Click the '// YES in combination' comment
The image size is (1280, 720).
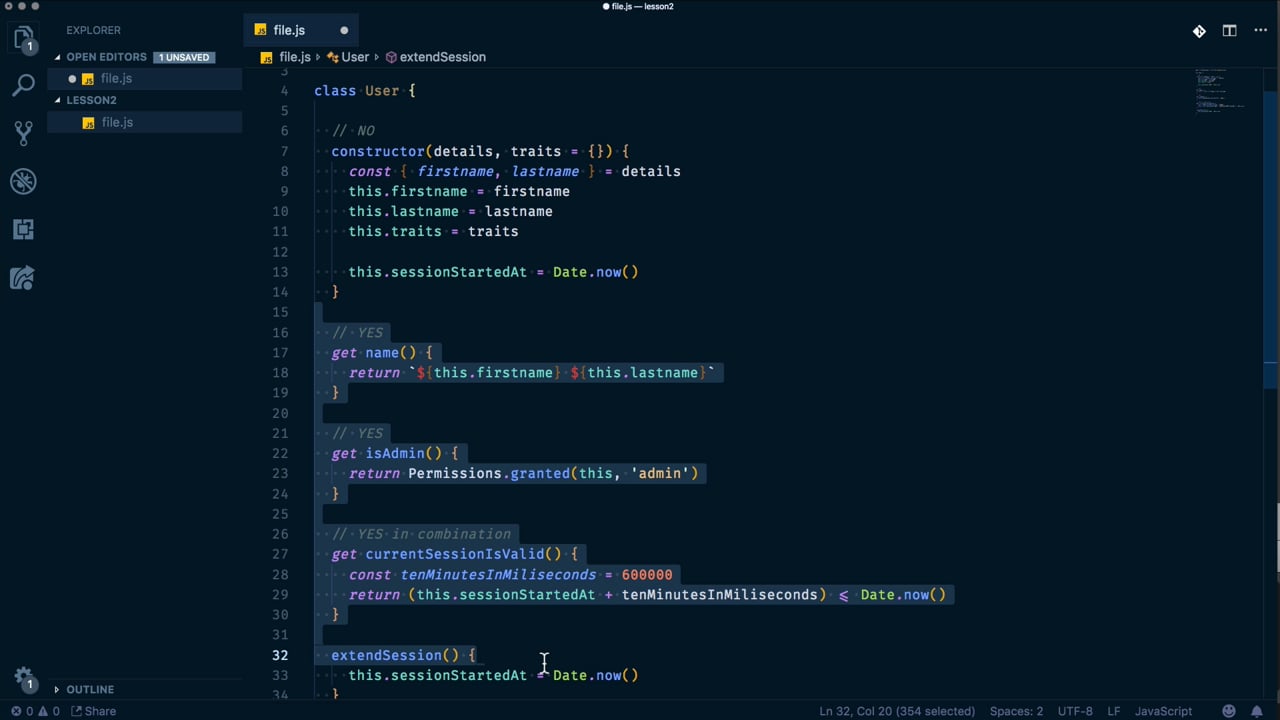pyautogui.click(x=421, y=534)
